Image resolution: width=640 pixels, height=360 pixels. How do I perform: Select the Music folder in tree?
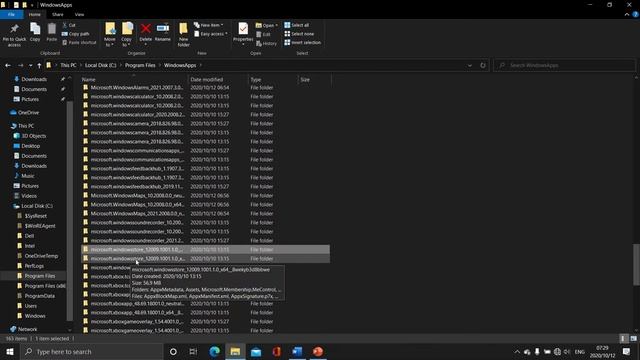[24, 176]
